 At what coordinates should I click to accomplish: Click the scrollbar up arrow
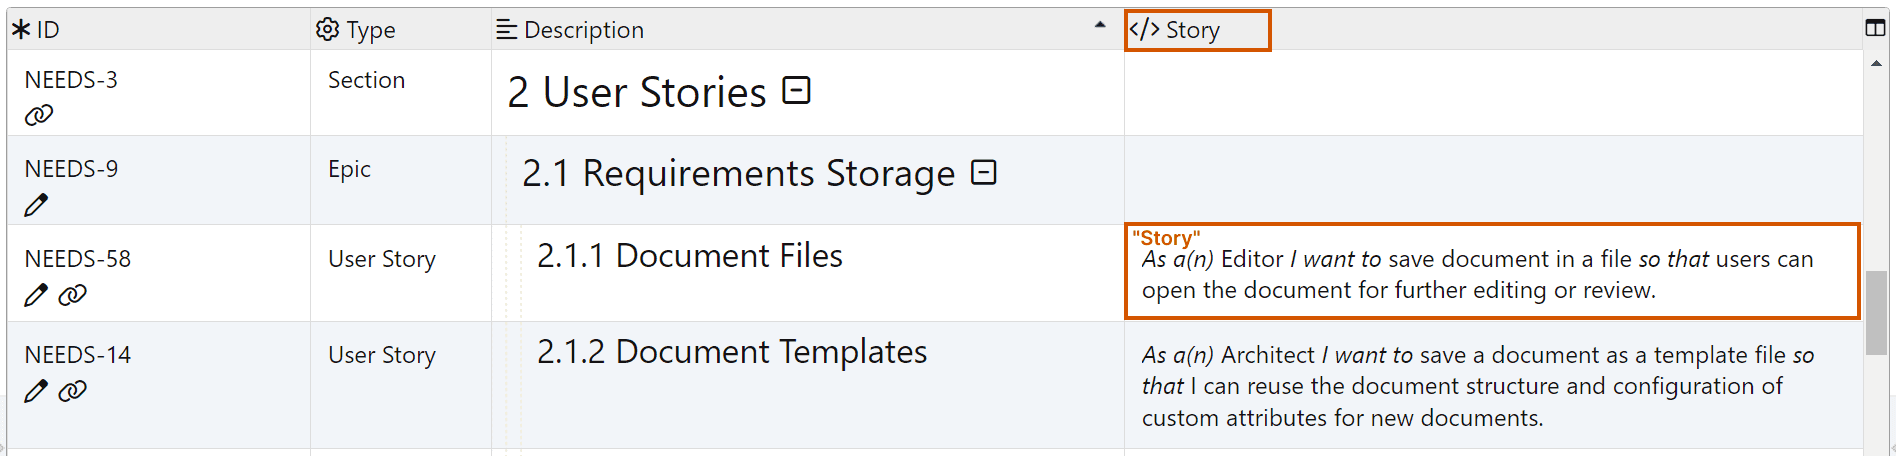click(x=1876, y=64)
